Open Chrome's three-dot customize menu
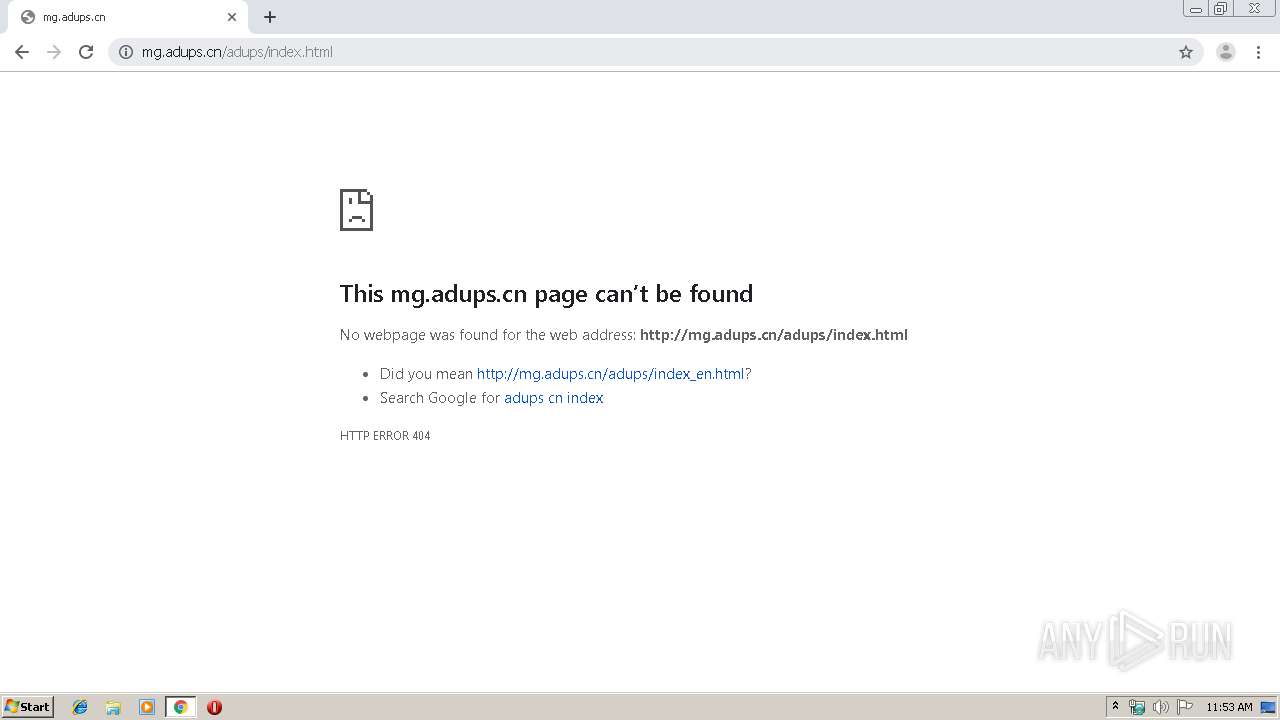The image size is (1280, 720). point(1259,52)
